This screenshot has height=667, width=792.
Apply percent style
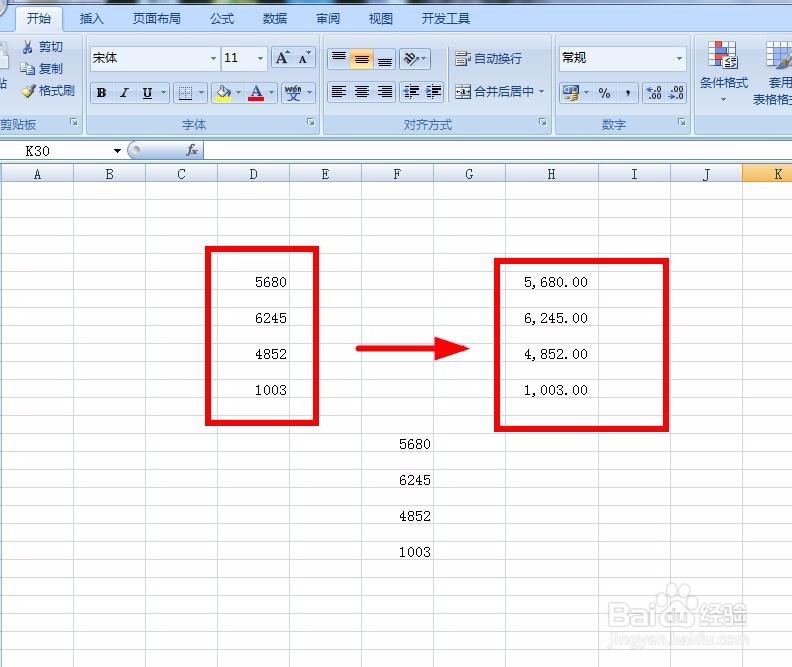(604, 93)
